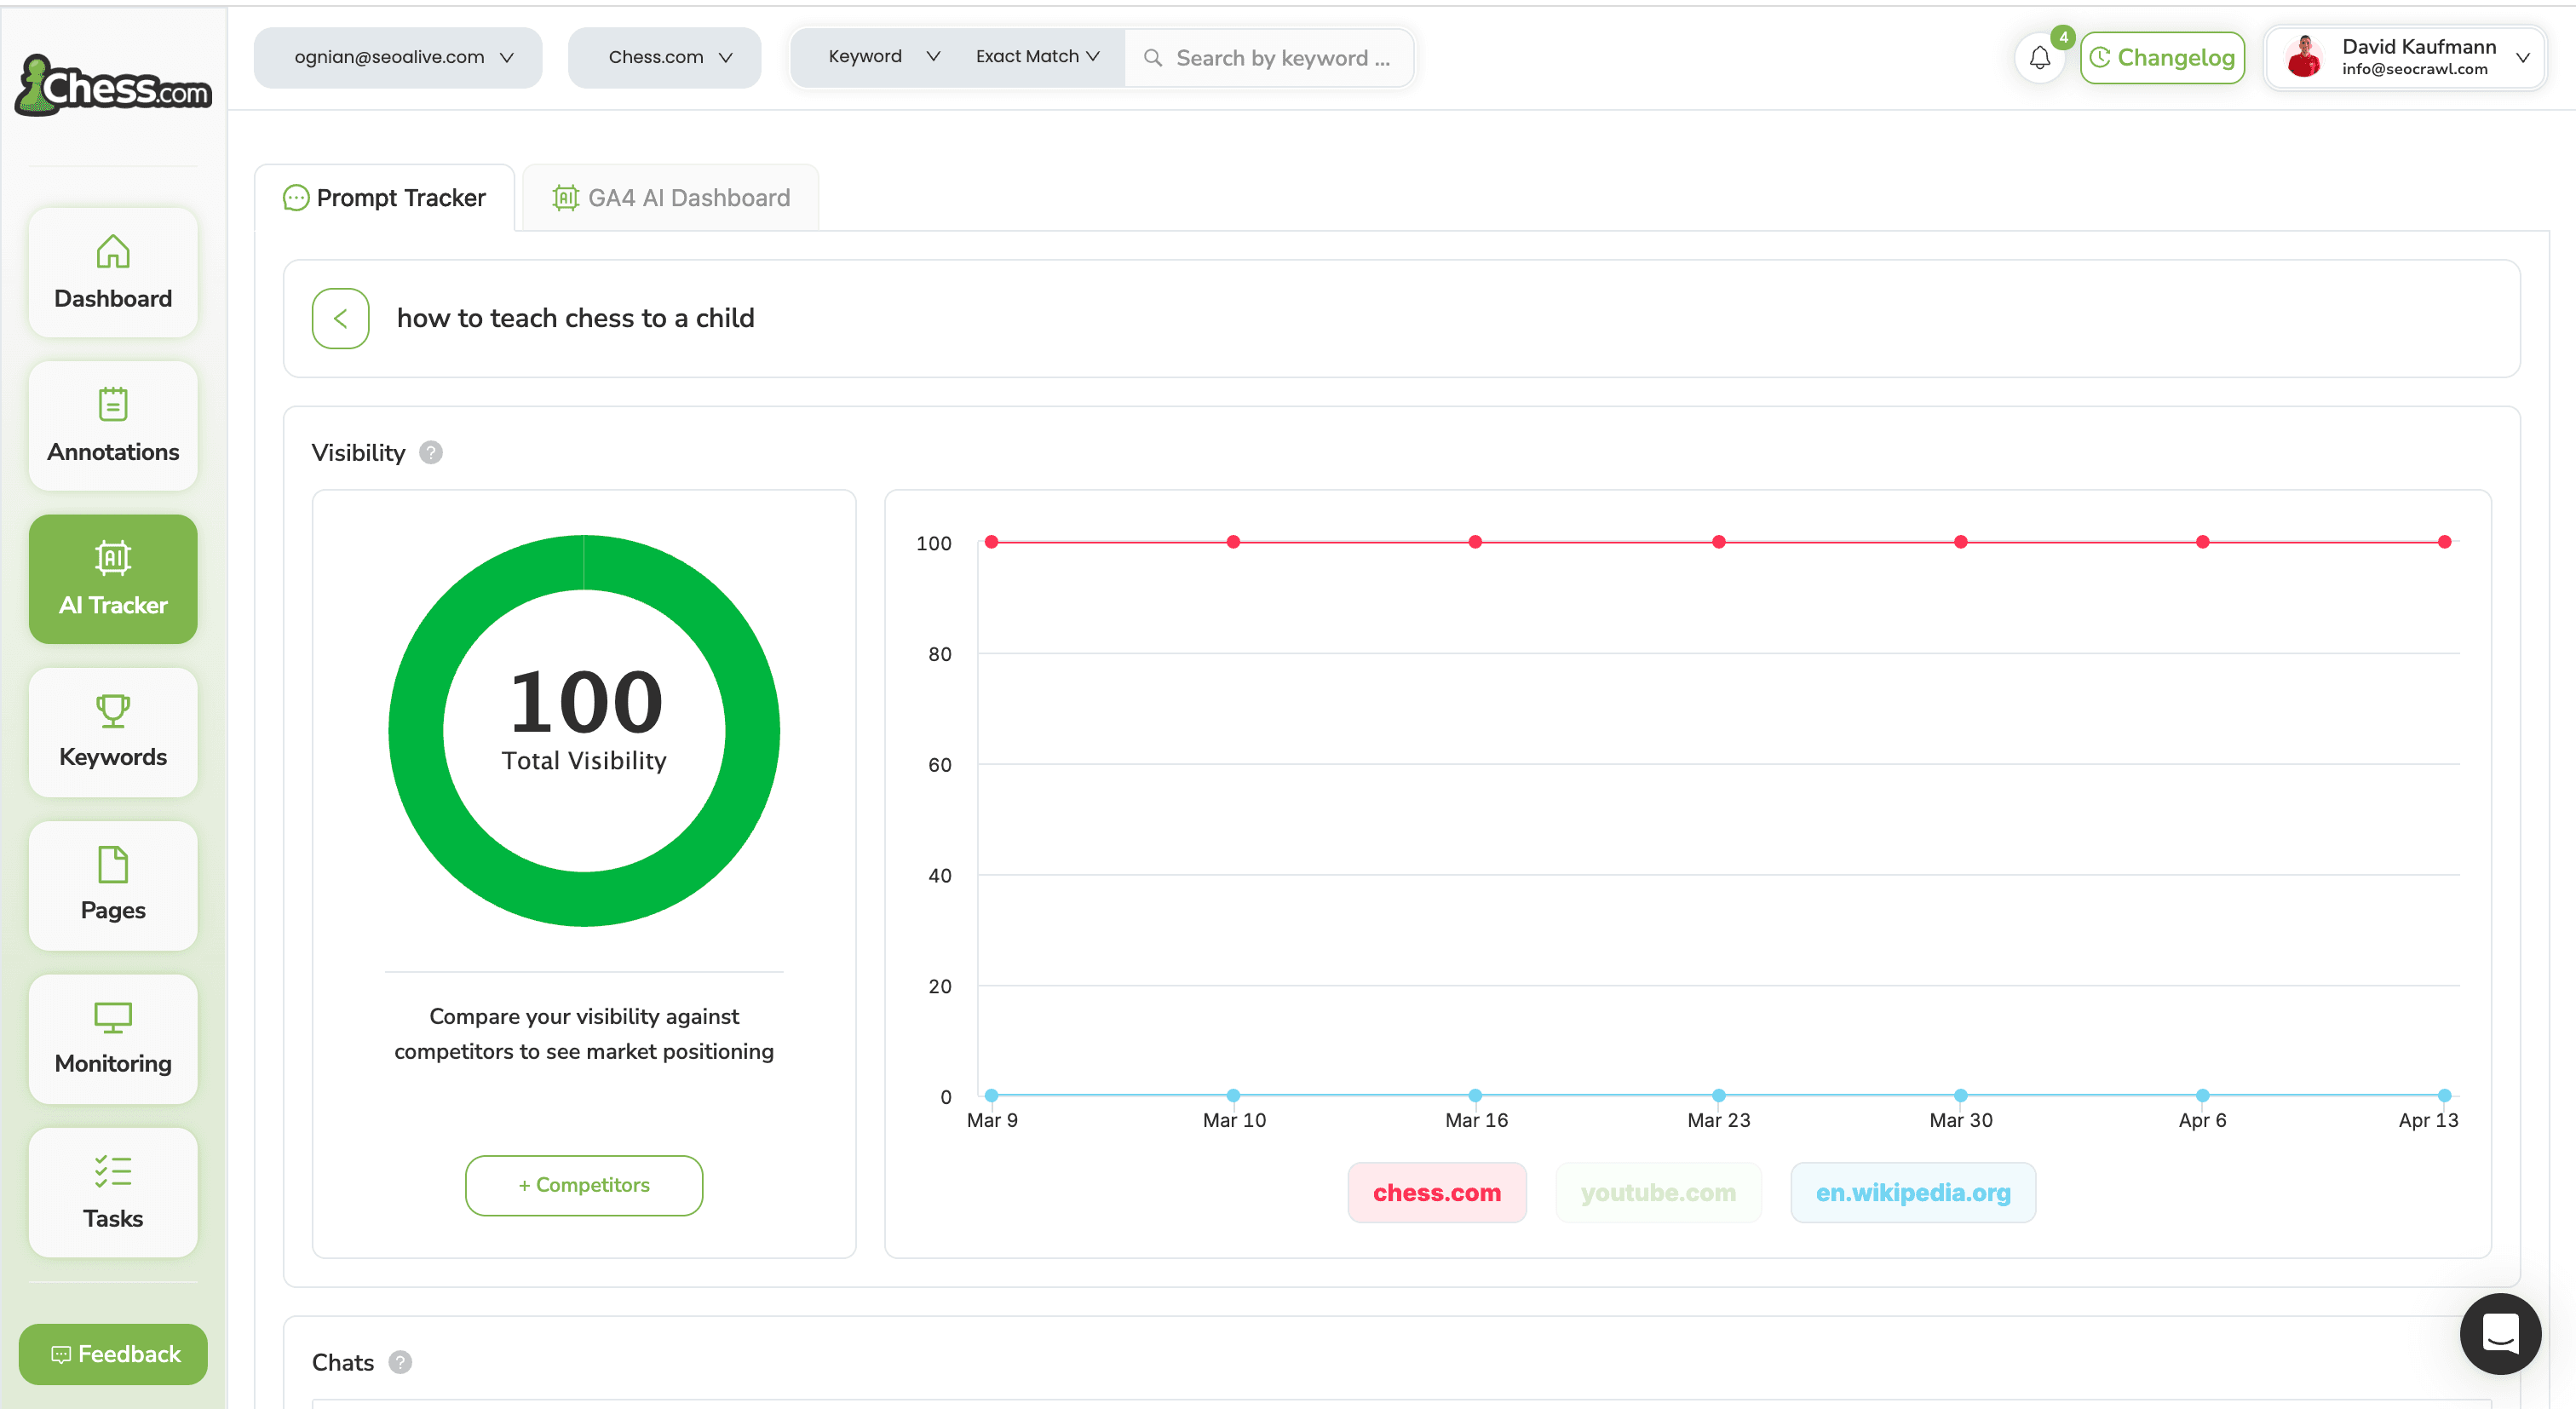This screenshot has width=2576, height=1409.
Task: Click the + Competitors button
Action: tap(584, 1185)
